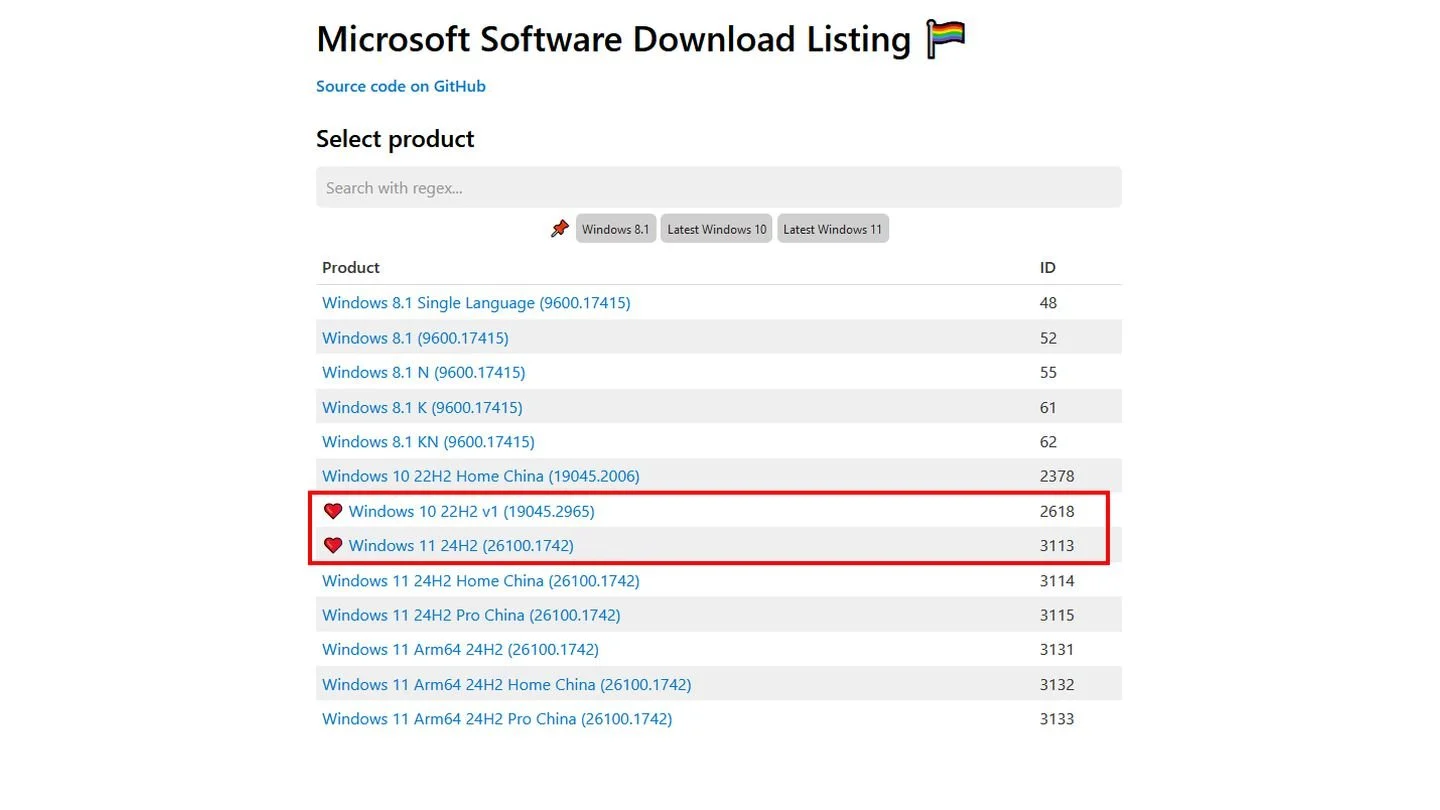
Task: Open Windows 11 24H2 Home China link
Action: coord(481,580)
